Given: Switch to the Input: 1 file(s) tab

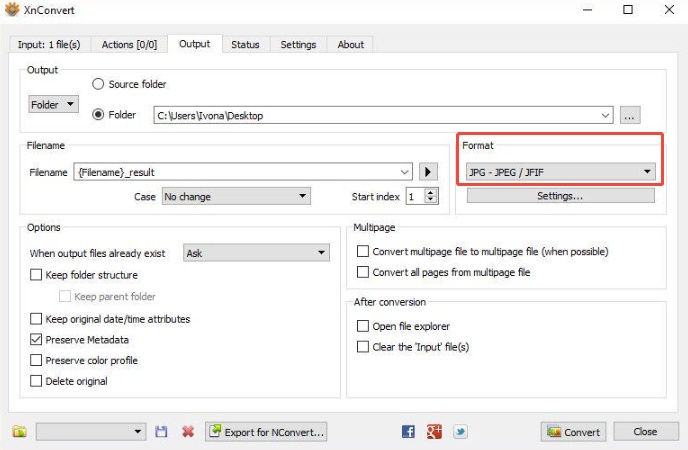Looking at the screenshot, I should pyautogui.click(x=49, y=45).
